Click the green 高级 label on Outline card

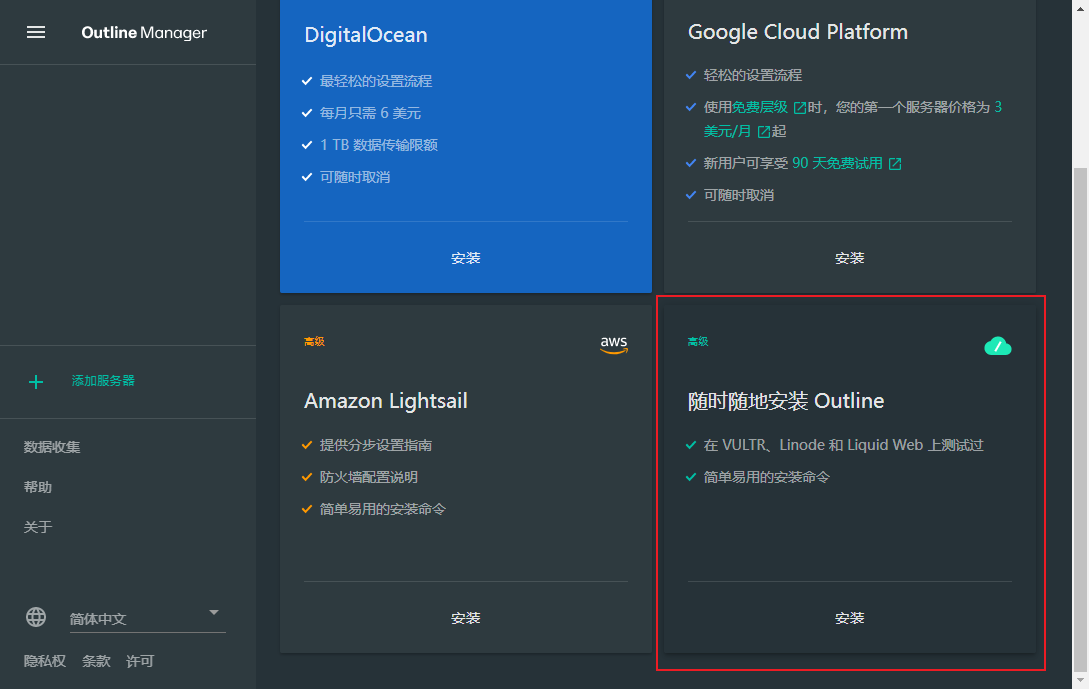point(698,341)
